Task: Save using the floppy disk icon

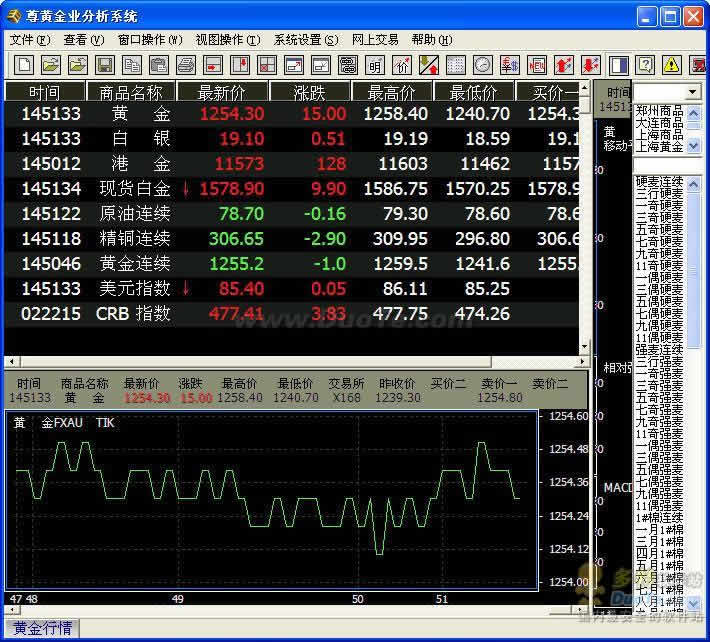Action: pyautogui.click(x=105, y=66)
